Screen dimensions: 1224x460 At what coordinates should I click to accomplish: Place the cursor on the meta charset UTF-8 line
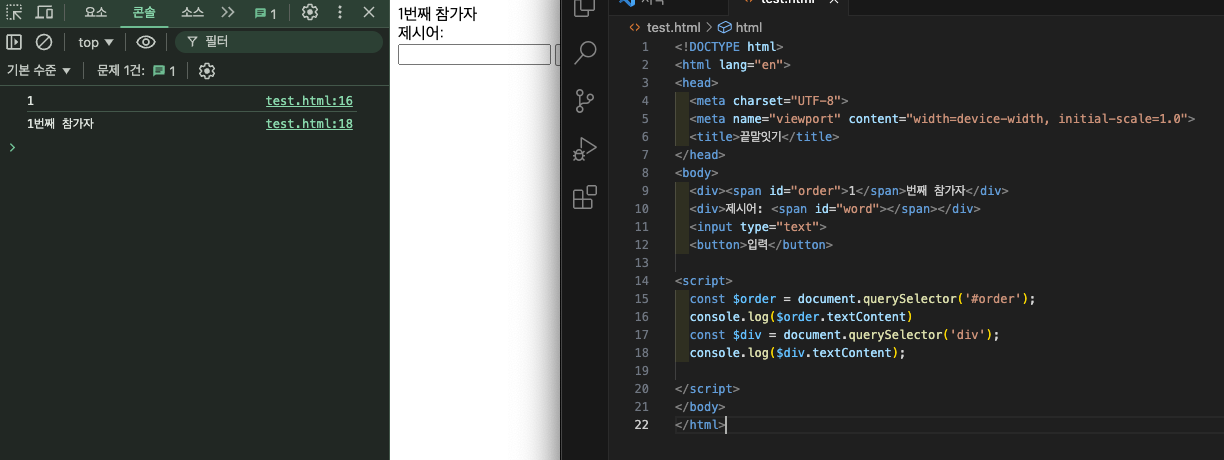[x=769, y=100]
